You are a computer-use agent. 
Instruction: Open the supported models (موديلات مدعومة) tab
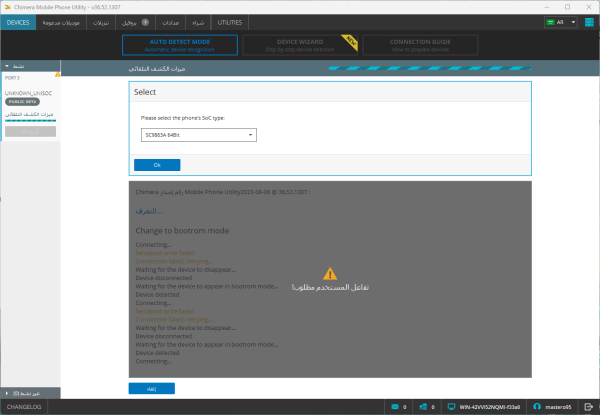pyautogui.click(x=61, y=23)
